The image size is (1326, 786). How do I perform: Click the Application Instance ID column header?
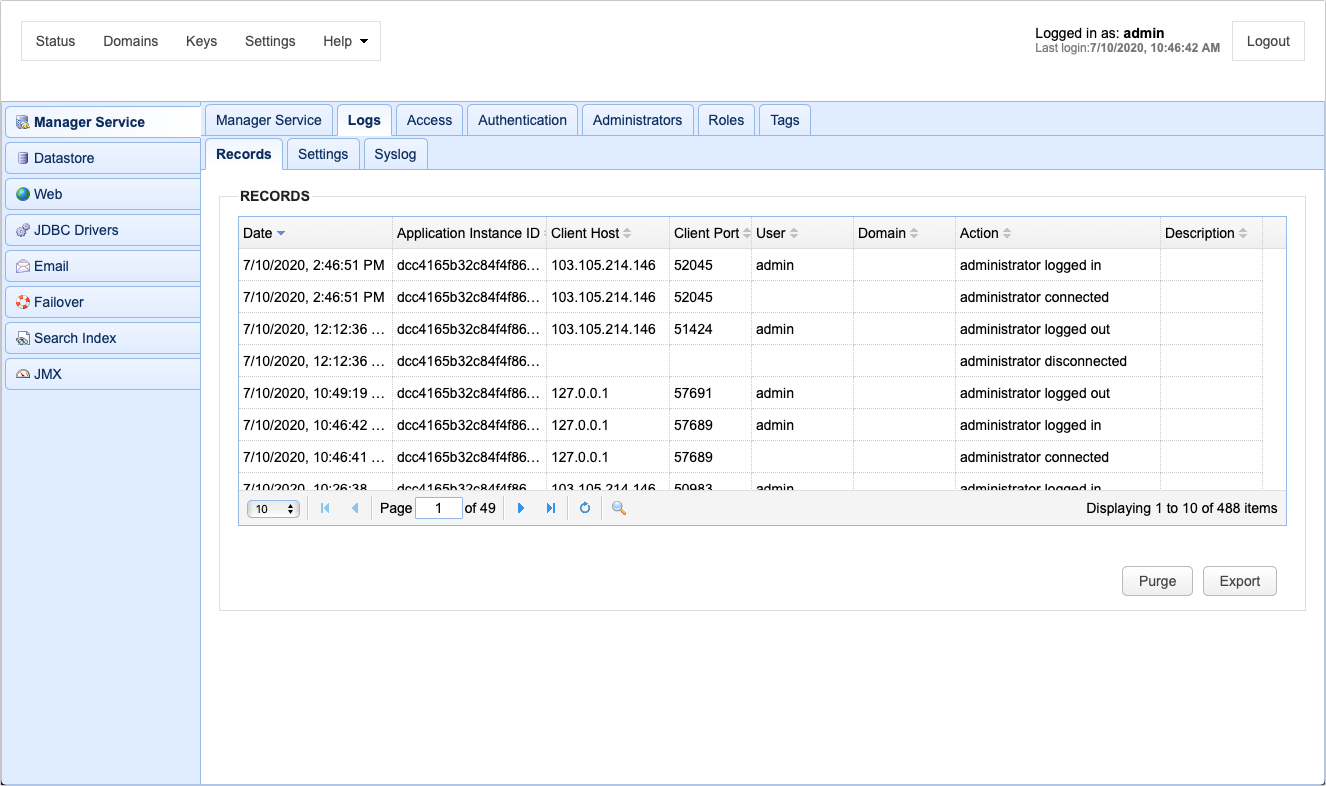(x=469, y=233)
